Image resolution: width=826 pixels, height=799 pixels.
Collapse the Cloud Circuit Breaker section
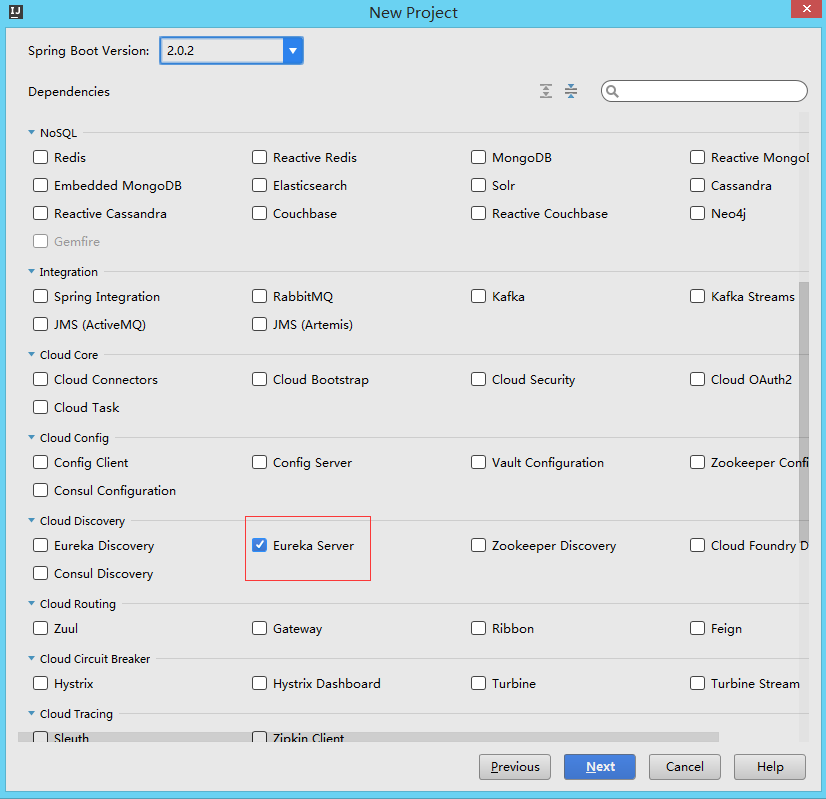coord(32,658)
